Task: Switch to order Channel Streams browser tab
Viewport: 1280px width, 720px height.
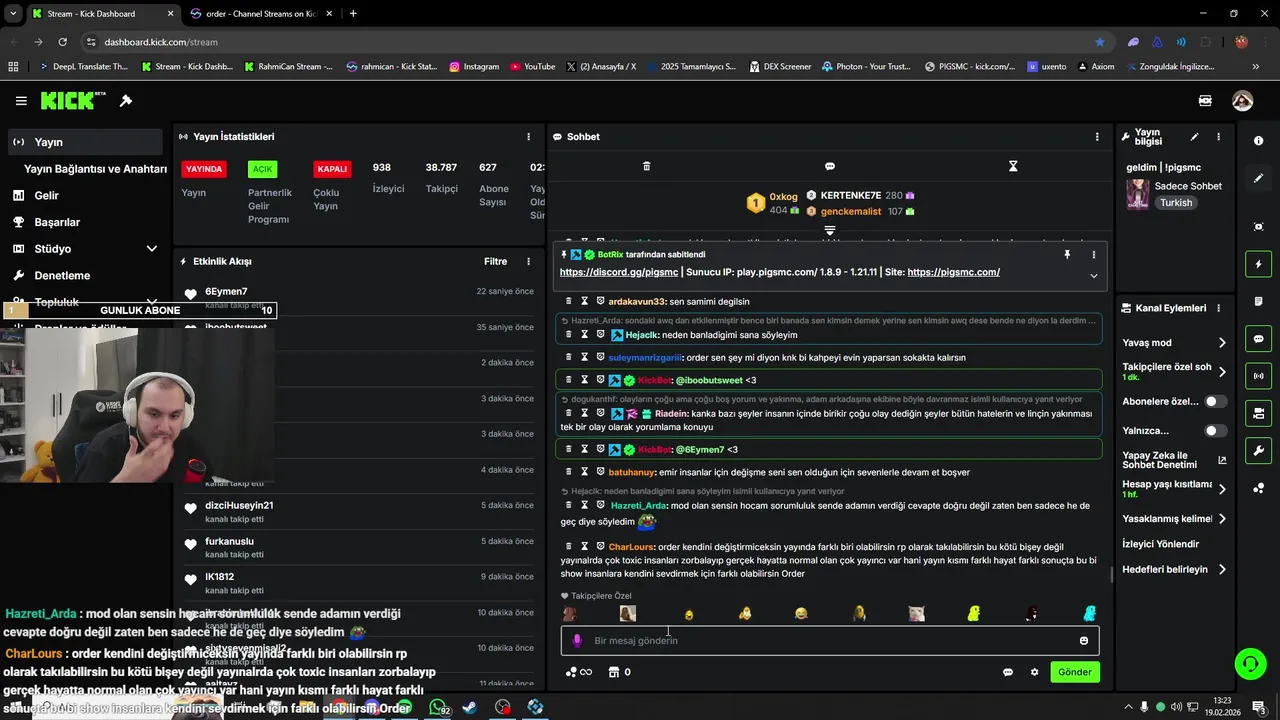Action: tap(260, 14)
